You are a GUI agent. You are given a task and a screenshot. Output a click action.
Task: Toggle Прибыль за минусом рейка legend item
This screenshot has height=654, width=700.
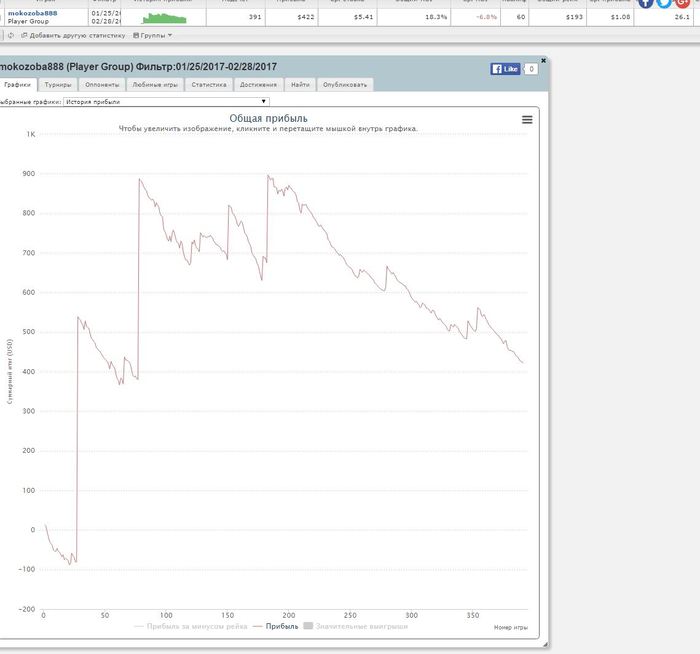click(191, 626)
